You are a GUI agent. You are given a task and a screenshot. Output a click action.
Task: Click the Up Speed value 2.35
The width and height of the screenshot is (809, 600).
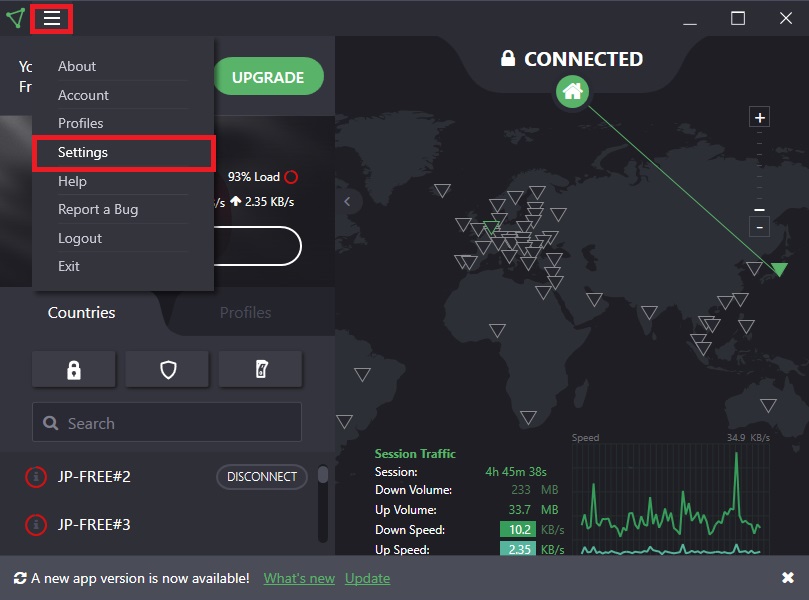520,549
